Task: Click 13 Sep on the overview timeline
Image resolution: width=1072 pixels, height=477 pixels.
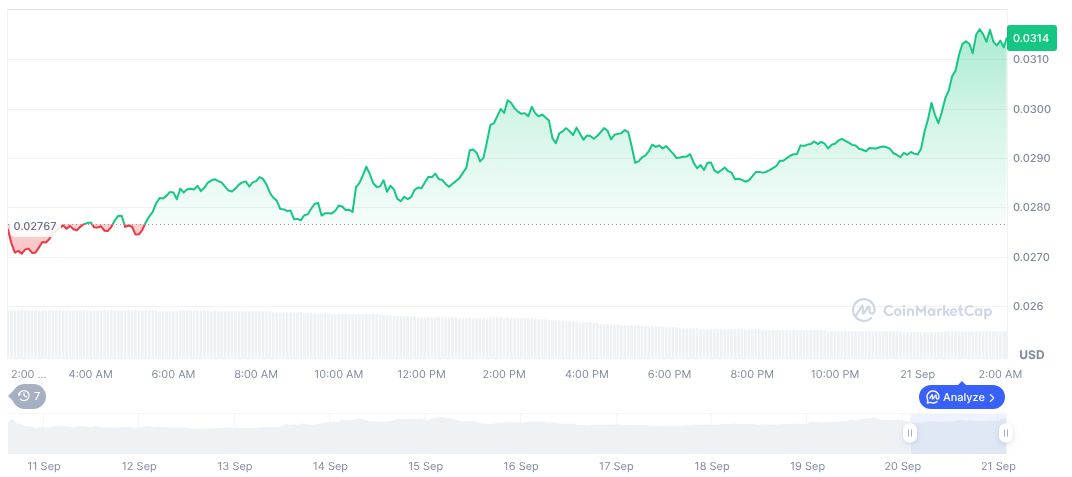Action: [233, 466]
